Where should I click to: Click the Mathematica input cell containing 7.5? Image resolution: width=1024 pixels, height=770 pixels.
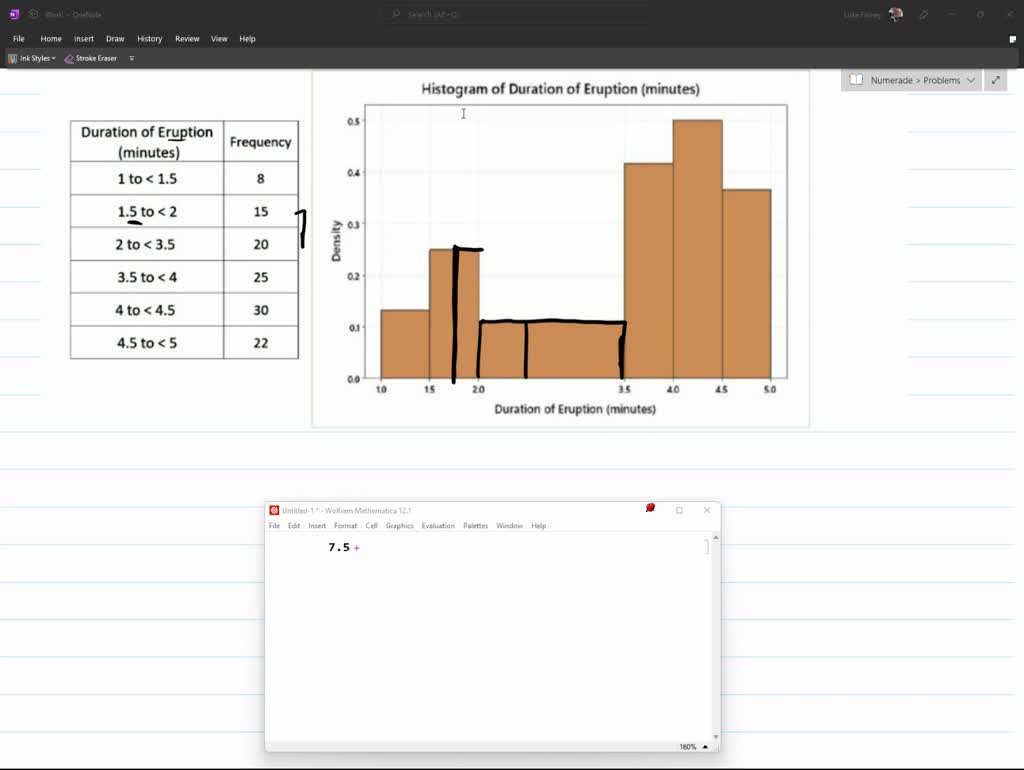pyautogui.click(x=339, y=547)
